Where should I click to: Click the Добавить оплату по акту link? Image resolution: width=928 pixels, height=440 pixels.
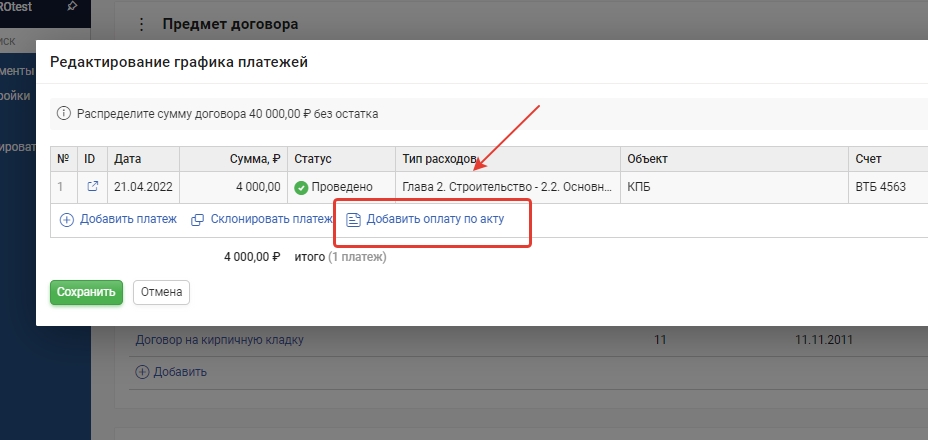[435, 220]
